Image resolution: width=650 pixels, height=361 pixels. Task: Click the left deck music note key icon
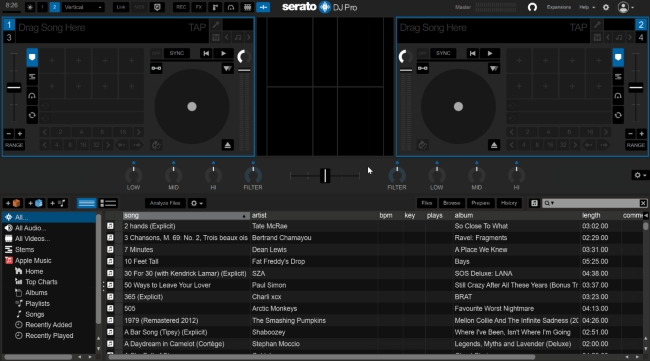click(x=238, y=38)
